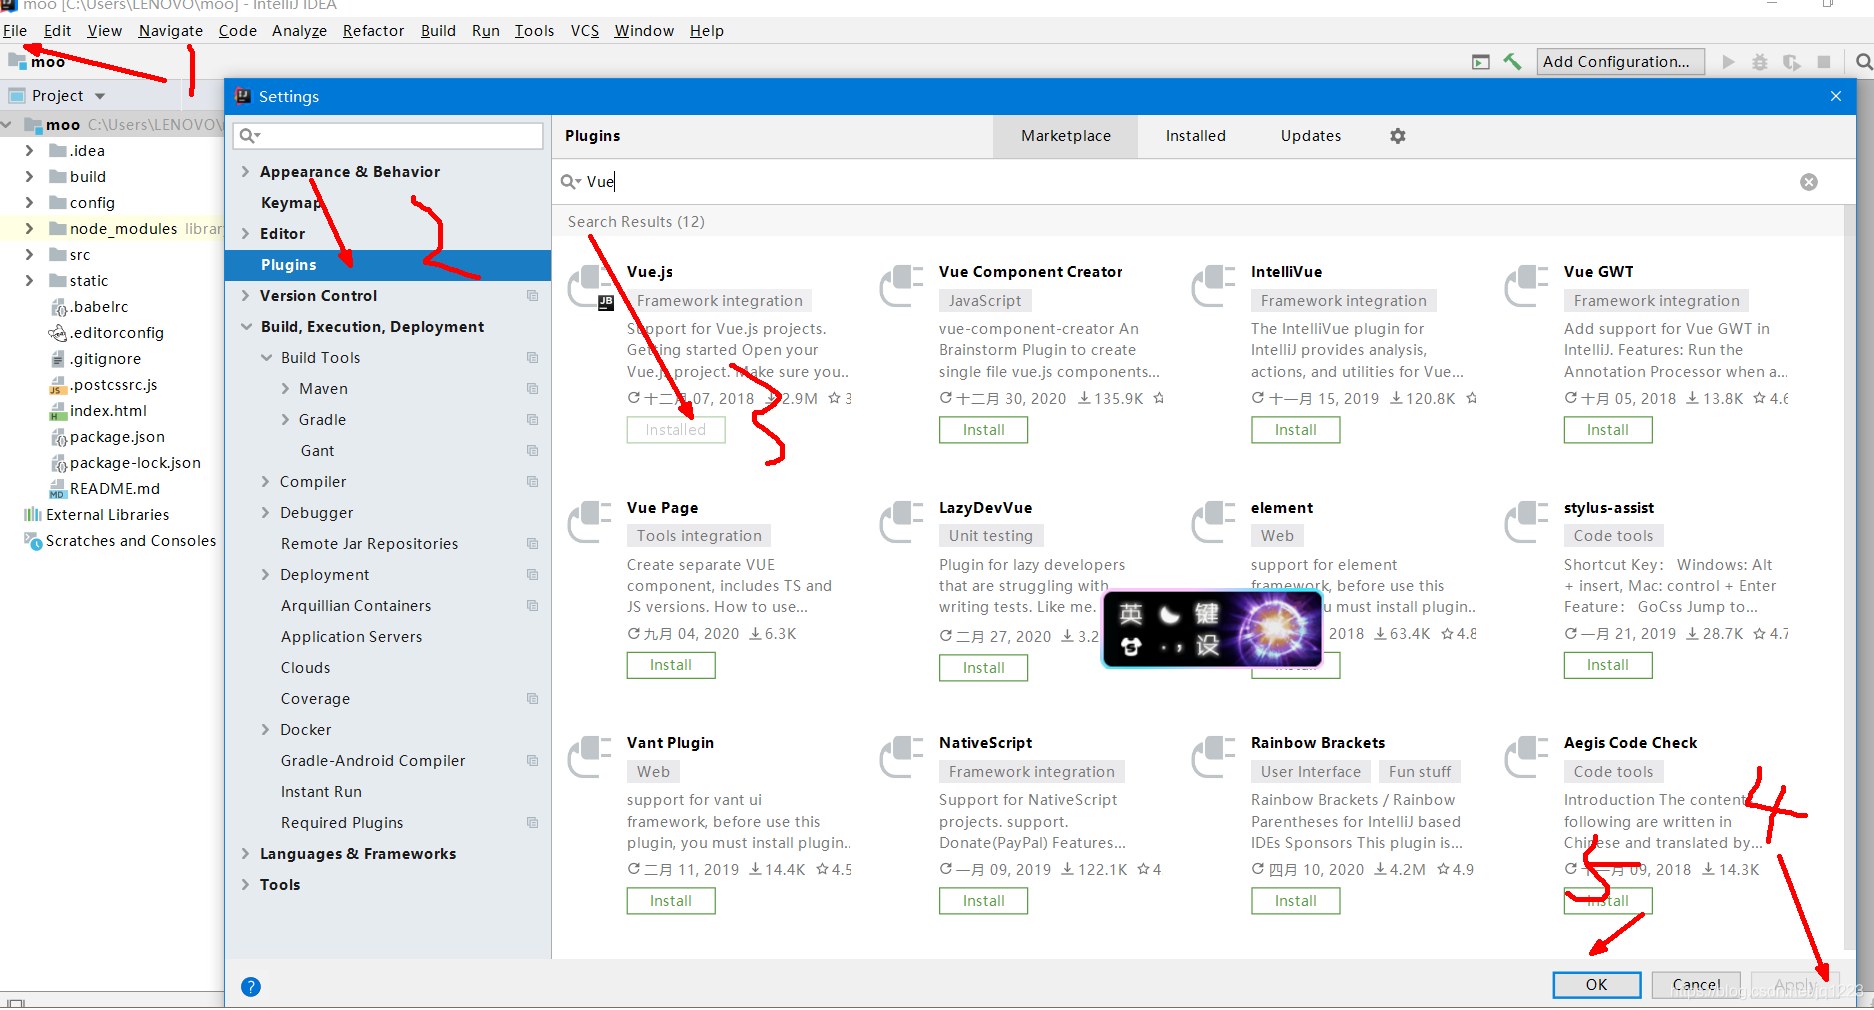Viewport: 1874px width, 1010px height.
Task: Click the stylus-assist plugin icon
Action: click(1527, 522)
